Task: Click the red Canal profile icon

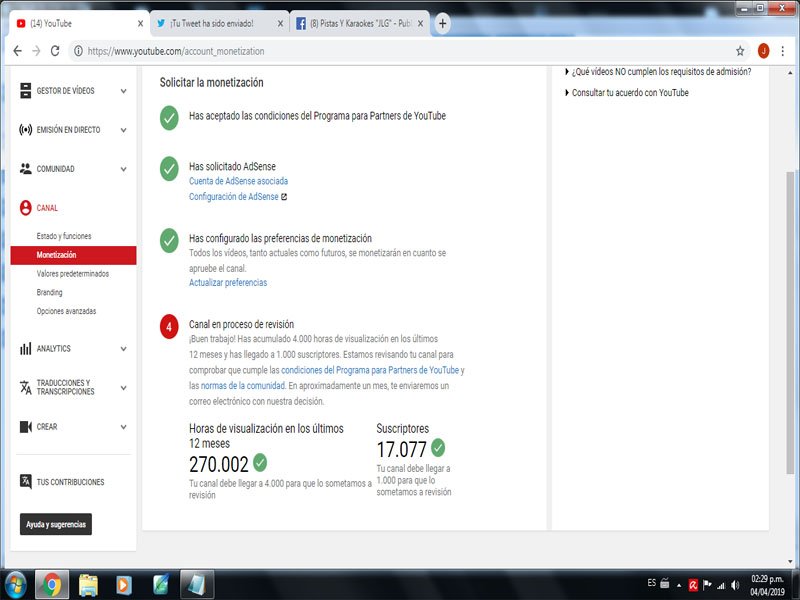Action: [26, 208]
